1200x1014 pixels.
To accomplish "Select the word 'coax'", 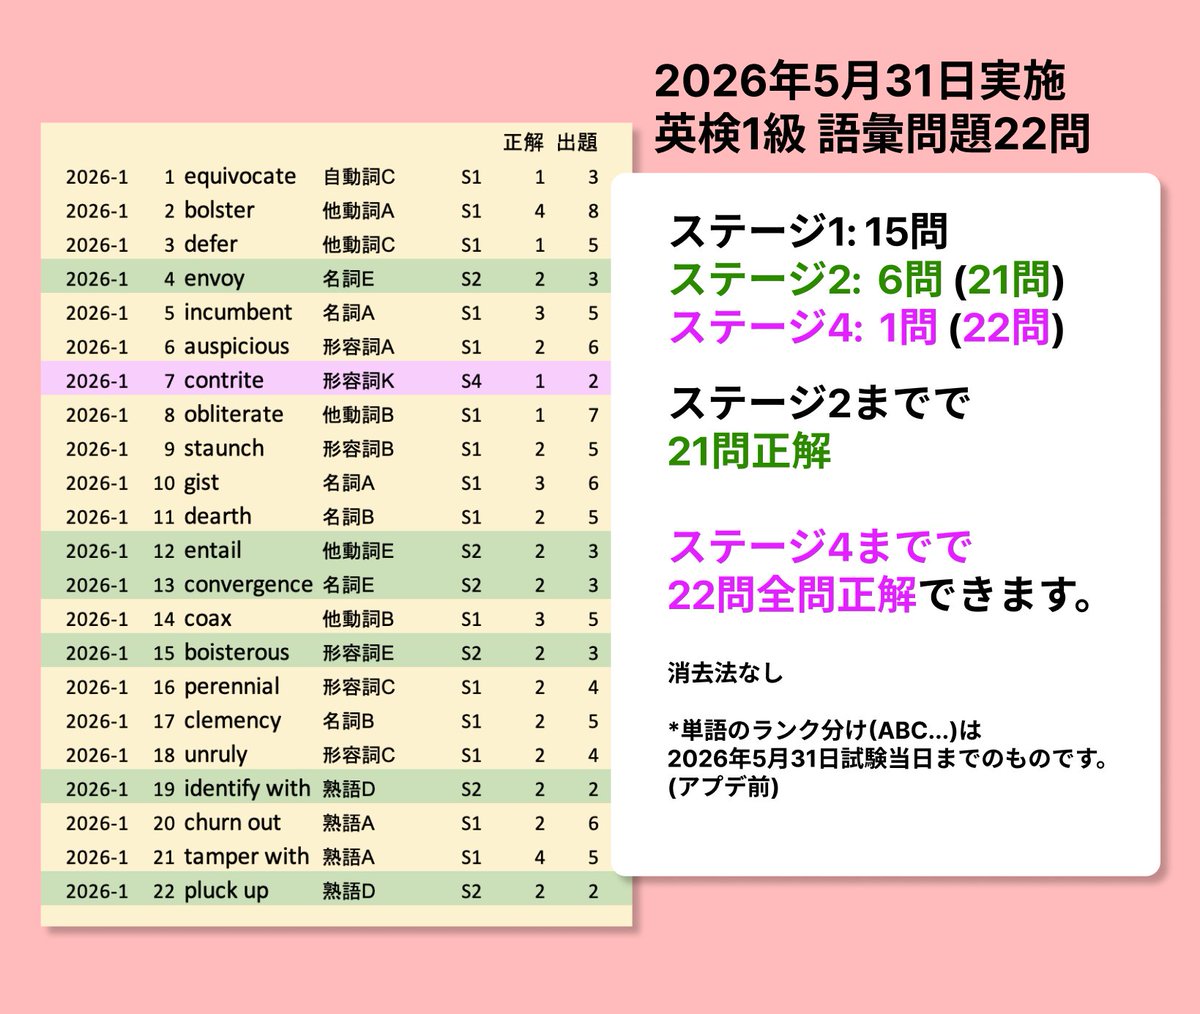I will [208, 619].
